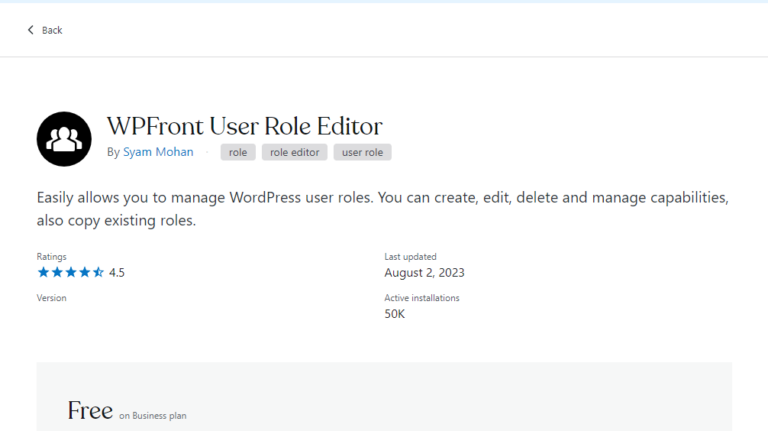Click the WPFront User Role Editor logo
The image size is (768, 431).
point(64,138)
